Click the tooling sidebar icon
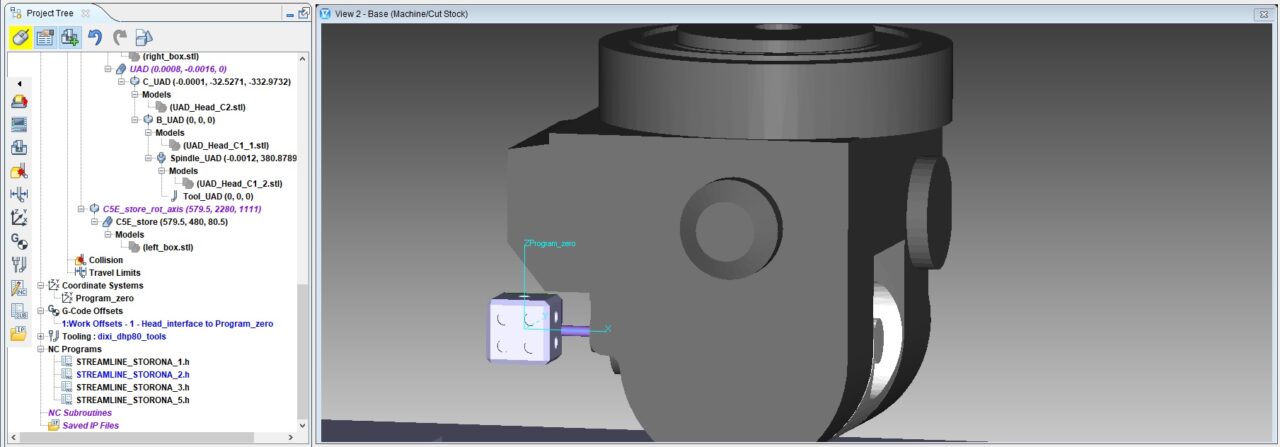 tap(19, 264)
